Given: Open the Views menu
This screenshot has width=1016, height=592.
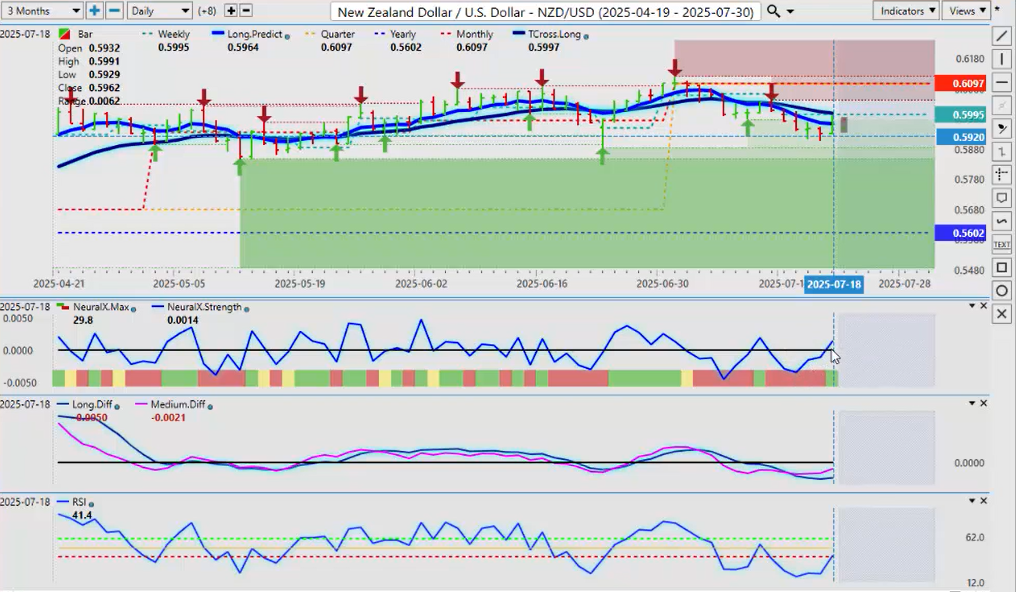Looking at the screenshot, I should (966, 11).
